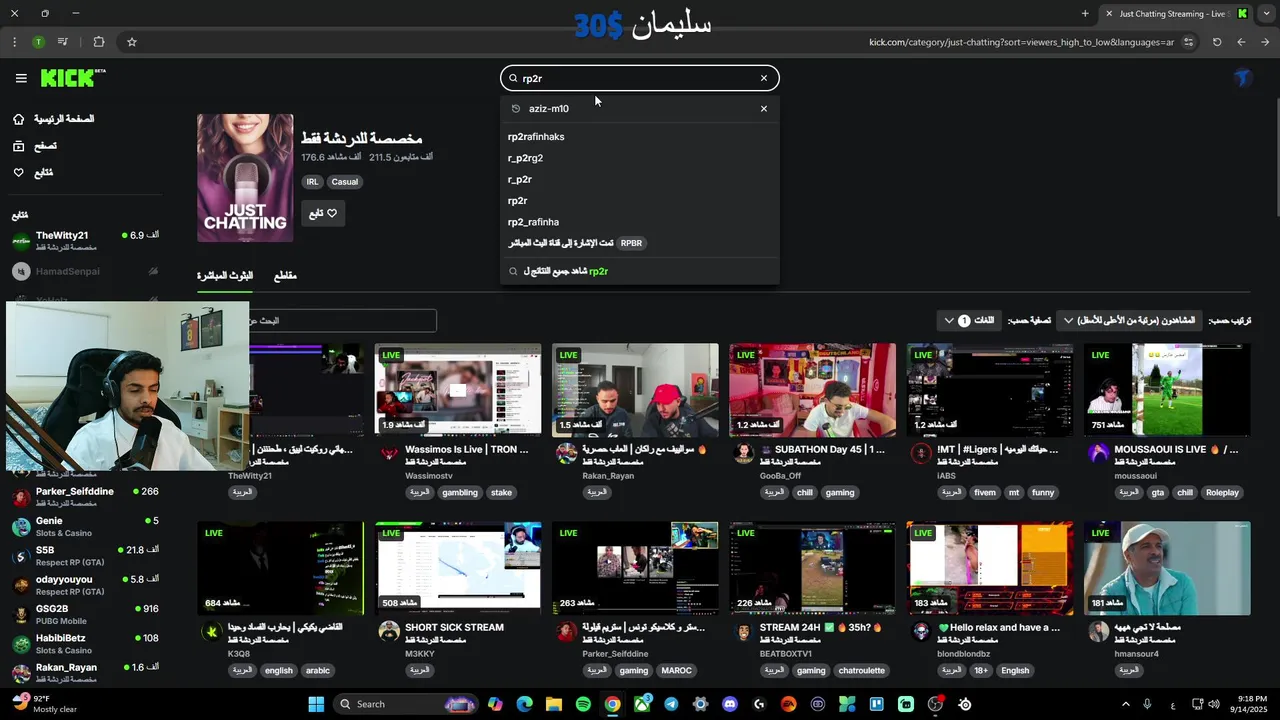The image size is (1280, 720).
Task: Click the Roleplay tag under moussaoui stream
Action: 1222,493
